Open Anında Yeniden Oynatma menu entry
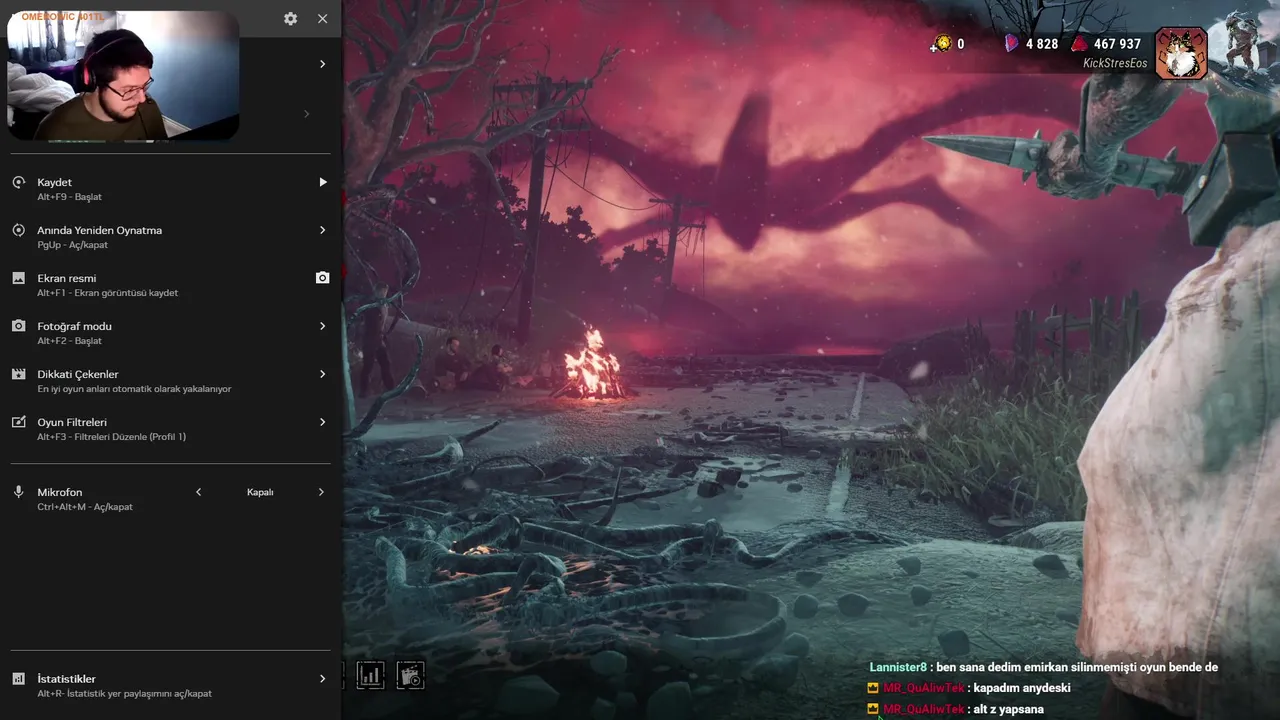Image resolution: width=1280 pixels, height=720 pixels. pos(170,237)
